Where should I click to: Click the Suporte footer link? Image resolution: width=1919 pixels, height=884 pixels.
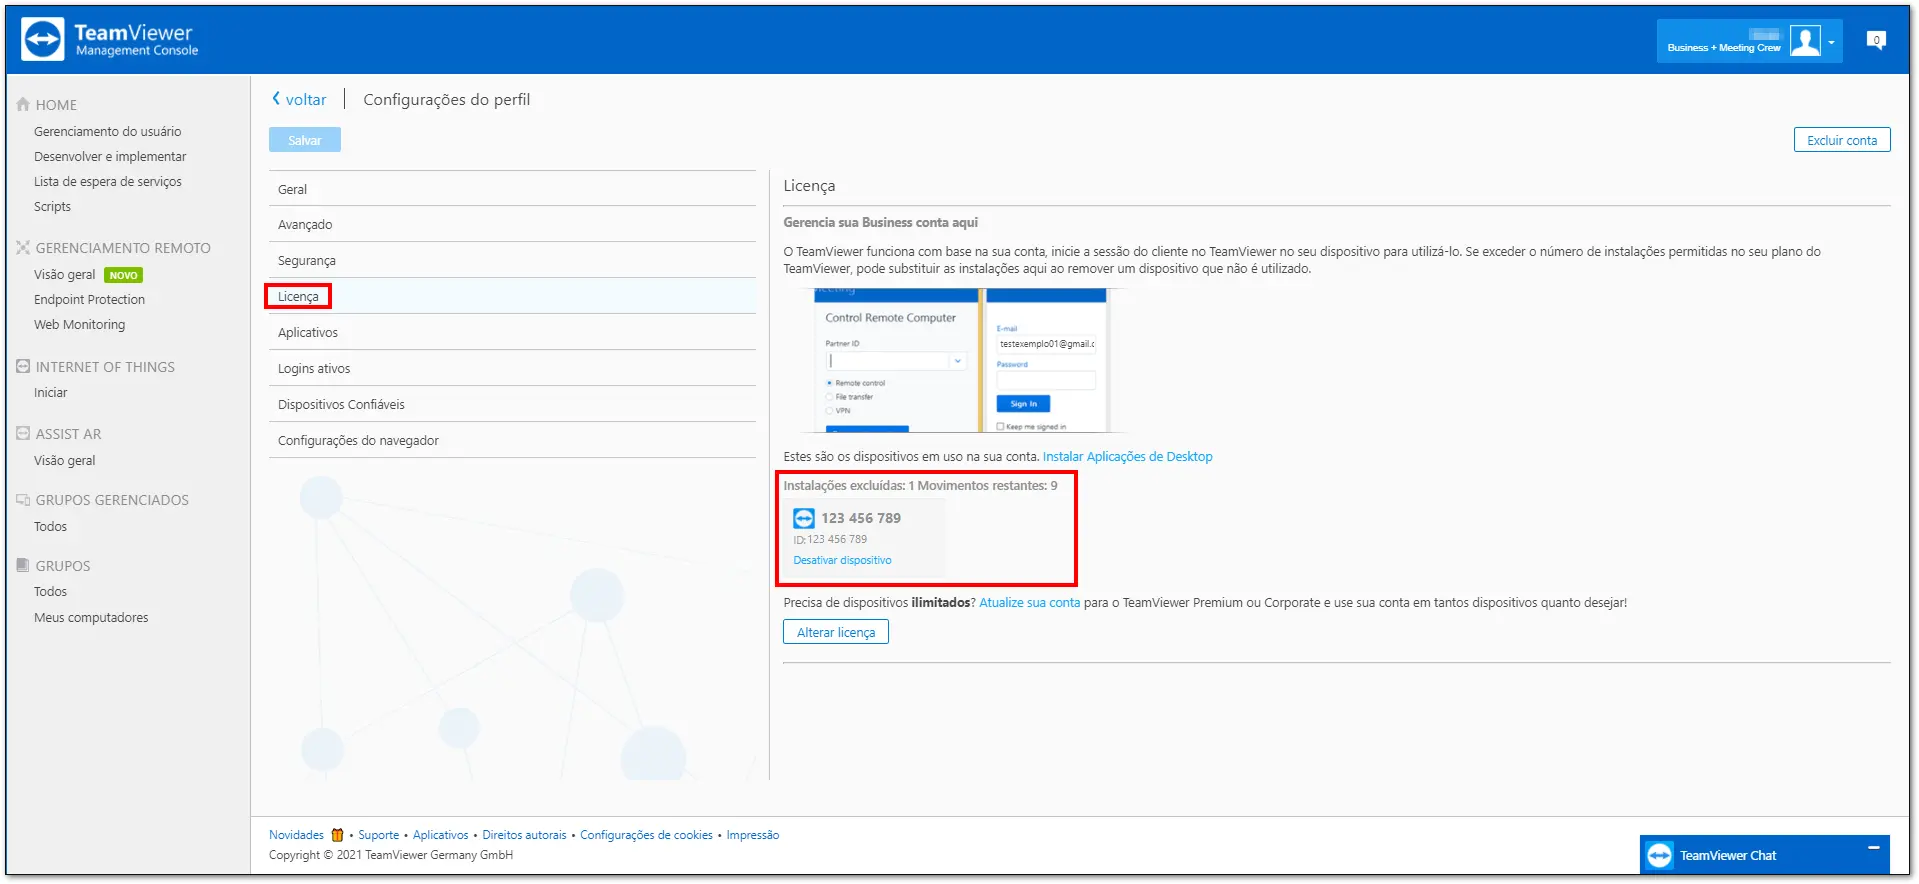[x=378, y=835]
